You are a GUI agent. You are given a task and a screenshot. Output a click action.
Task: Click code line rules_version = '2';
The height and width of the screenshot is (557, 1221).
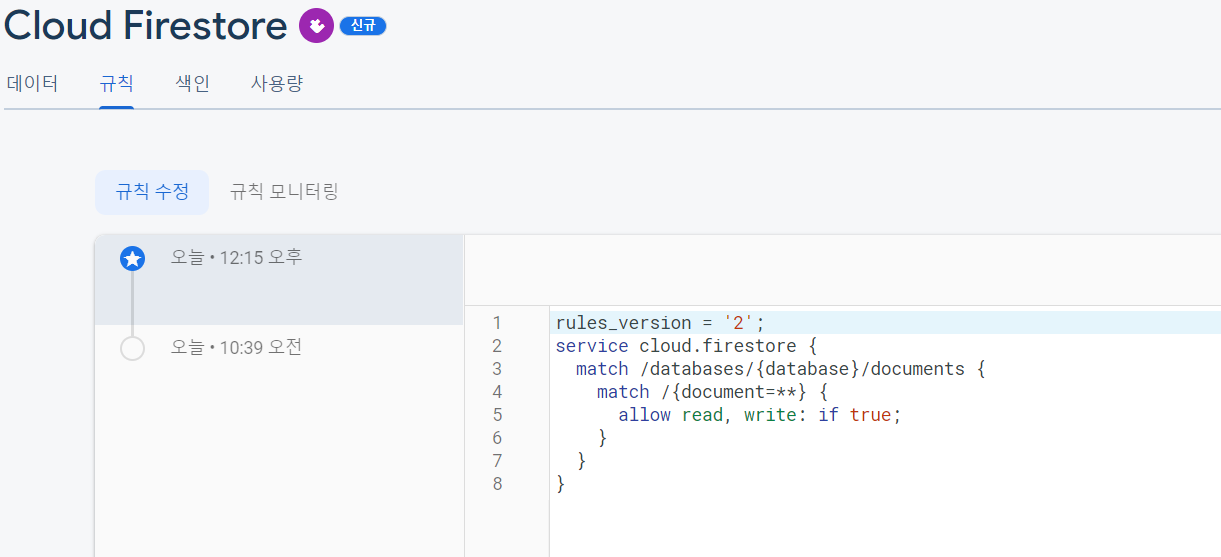point(660,323)
